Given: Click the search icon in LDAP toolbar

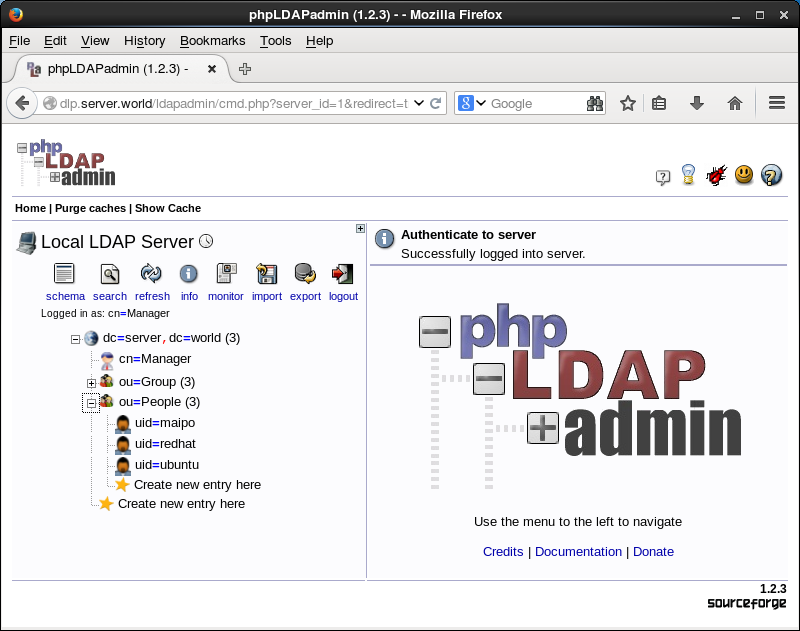Looking at the screenshot, I should pos(110,274).
